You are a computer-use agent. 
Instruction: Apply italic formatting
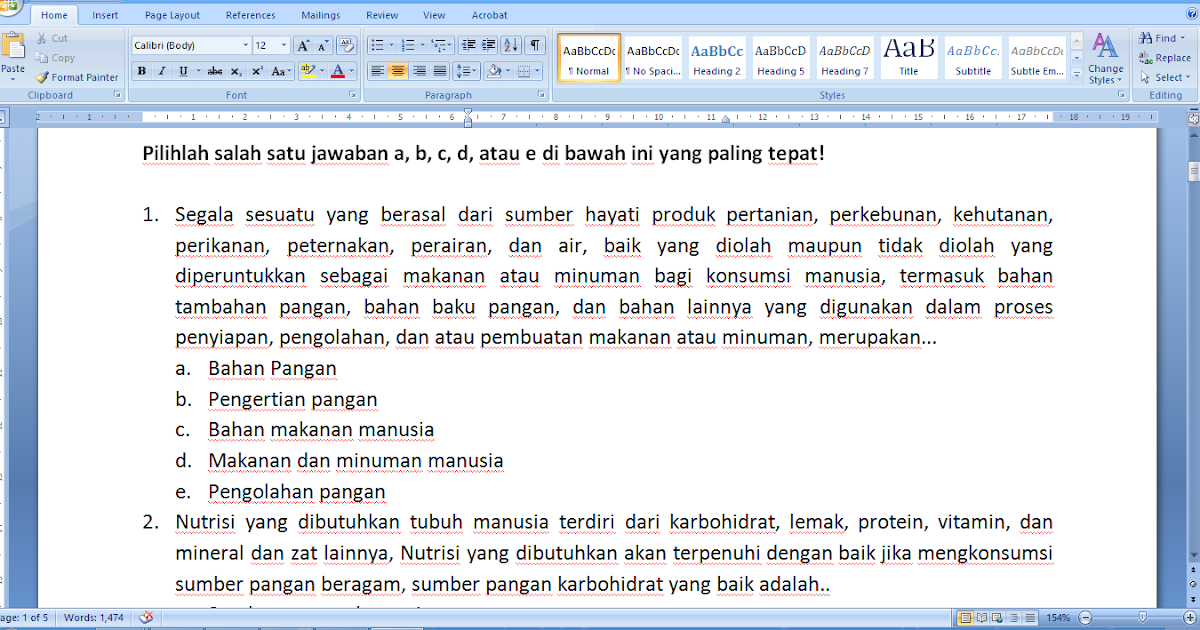pos(161,70)
